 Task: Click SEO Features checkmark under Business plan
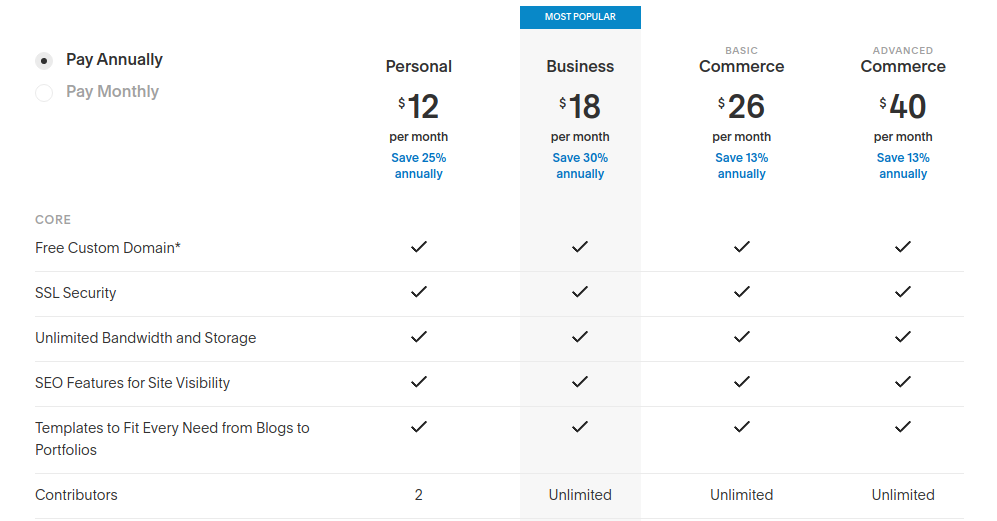click(x=580, y=382)
